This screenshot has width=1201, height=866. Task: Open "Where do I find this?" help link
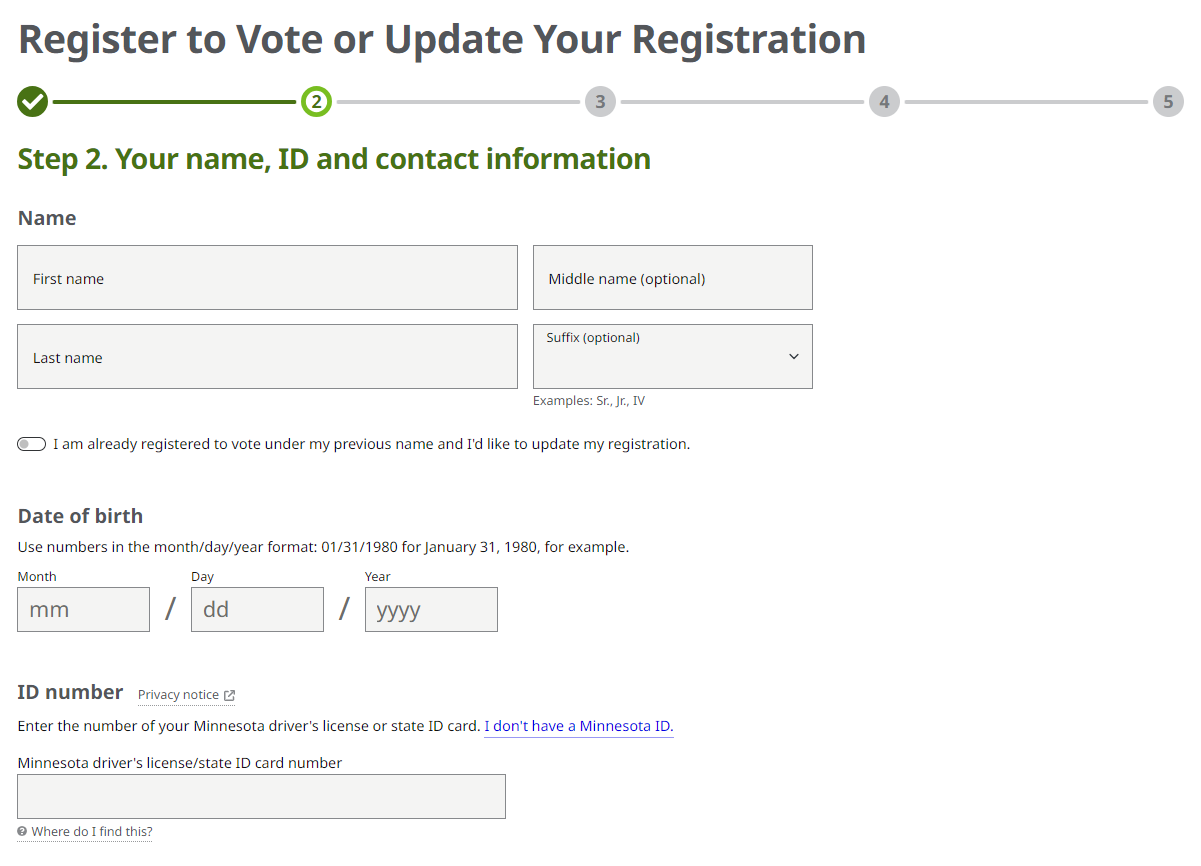(92, 832)
